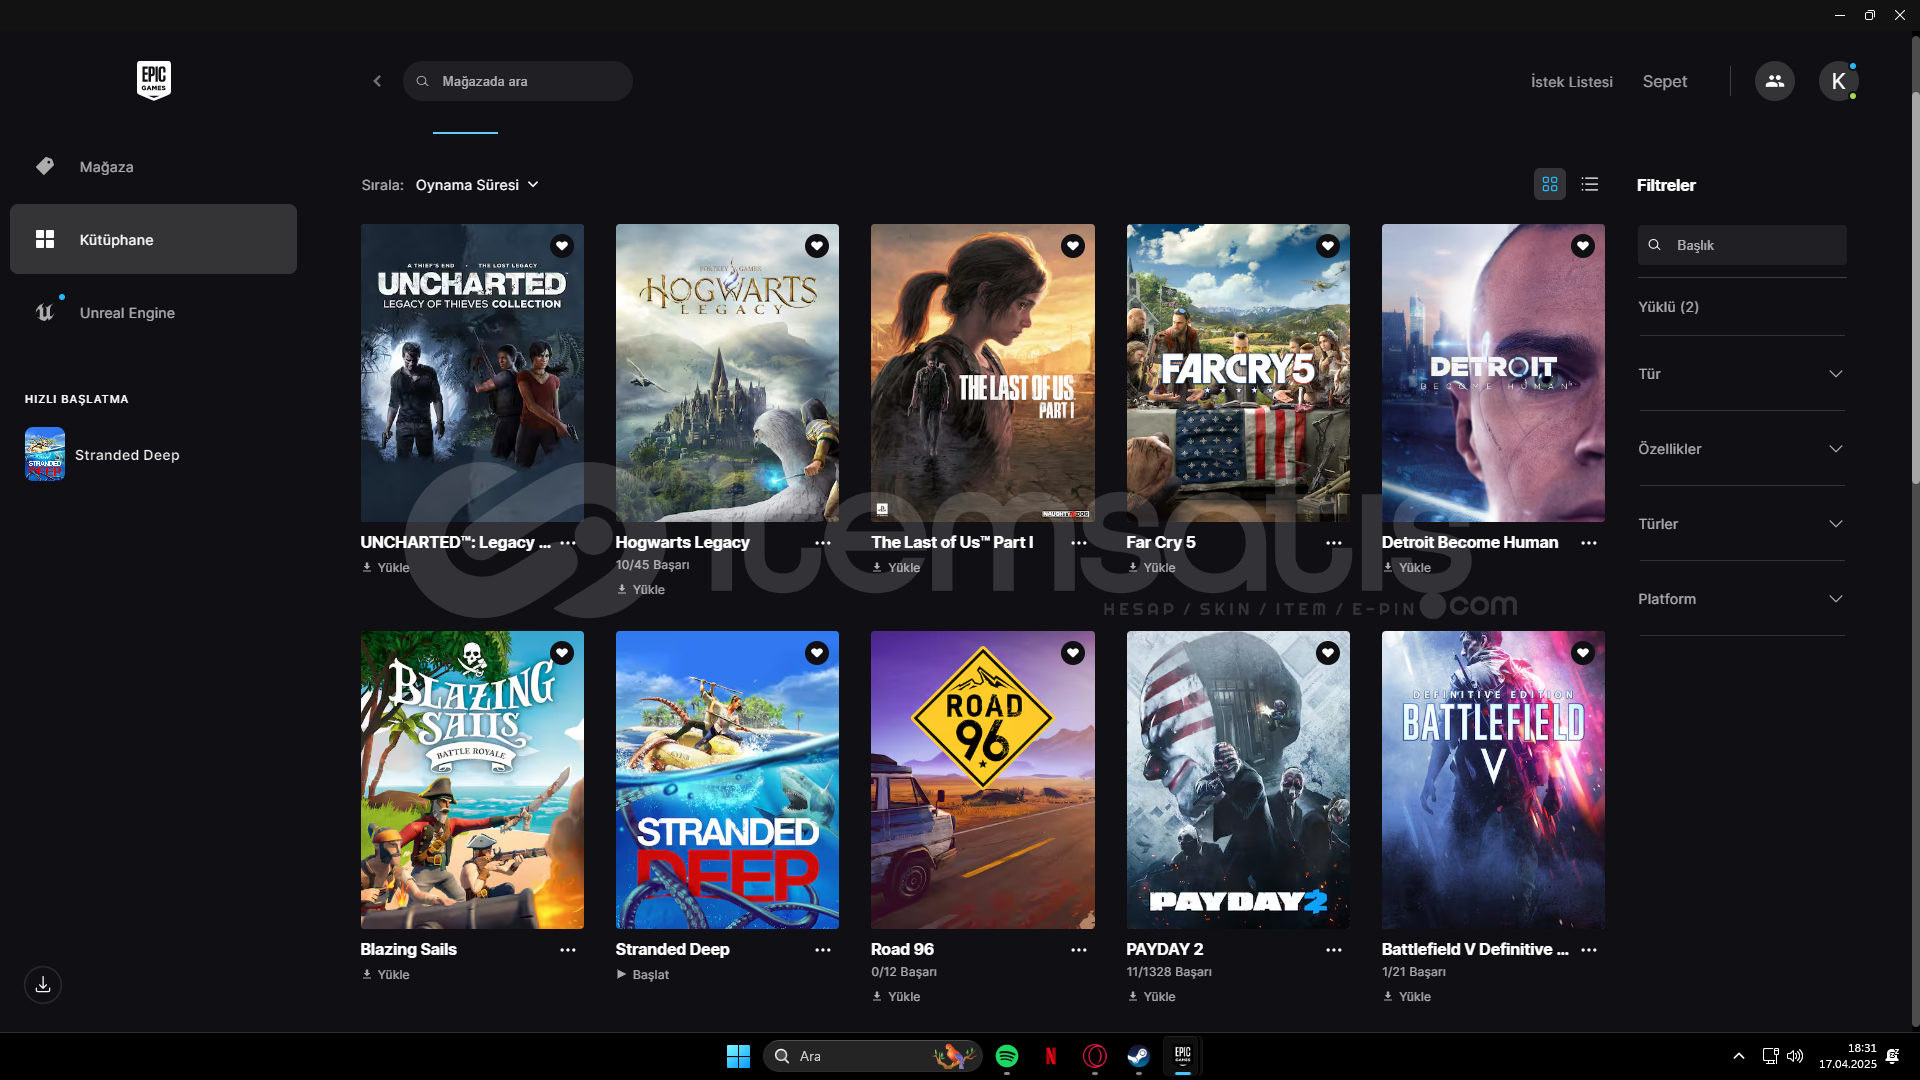
Task: Click Yükle under Battlefield V Definitive
Action: [x=1407, y=996]
